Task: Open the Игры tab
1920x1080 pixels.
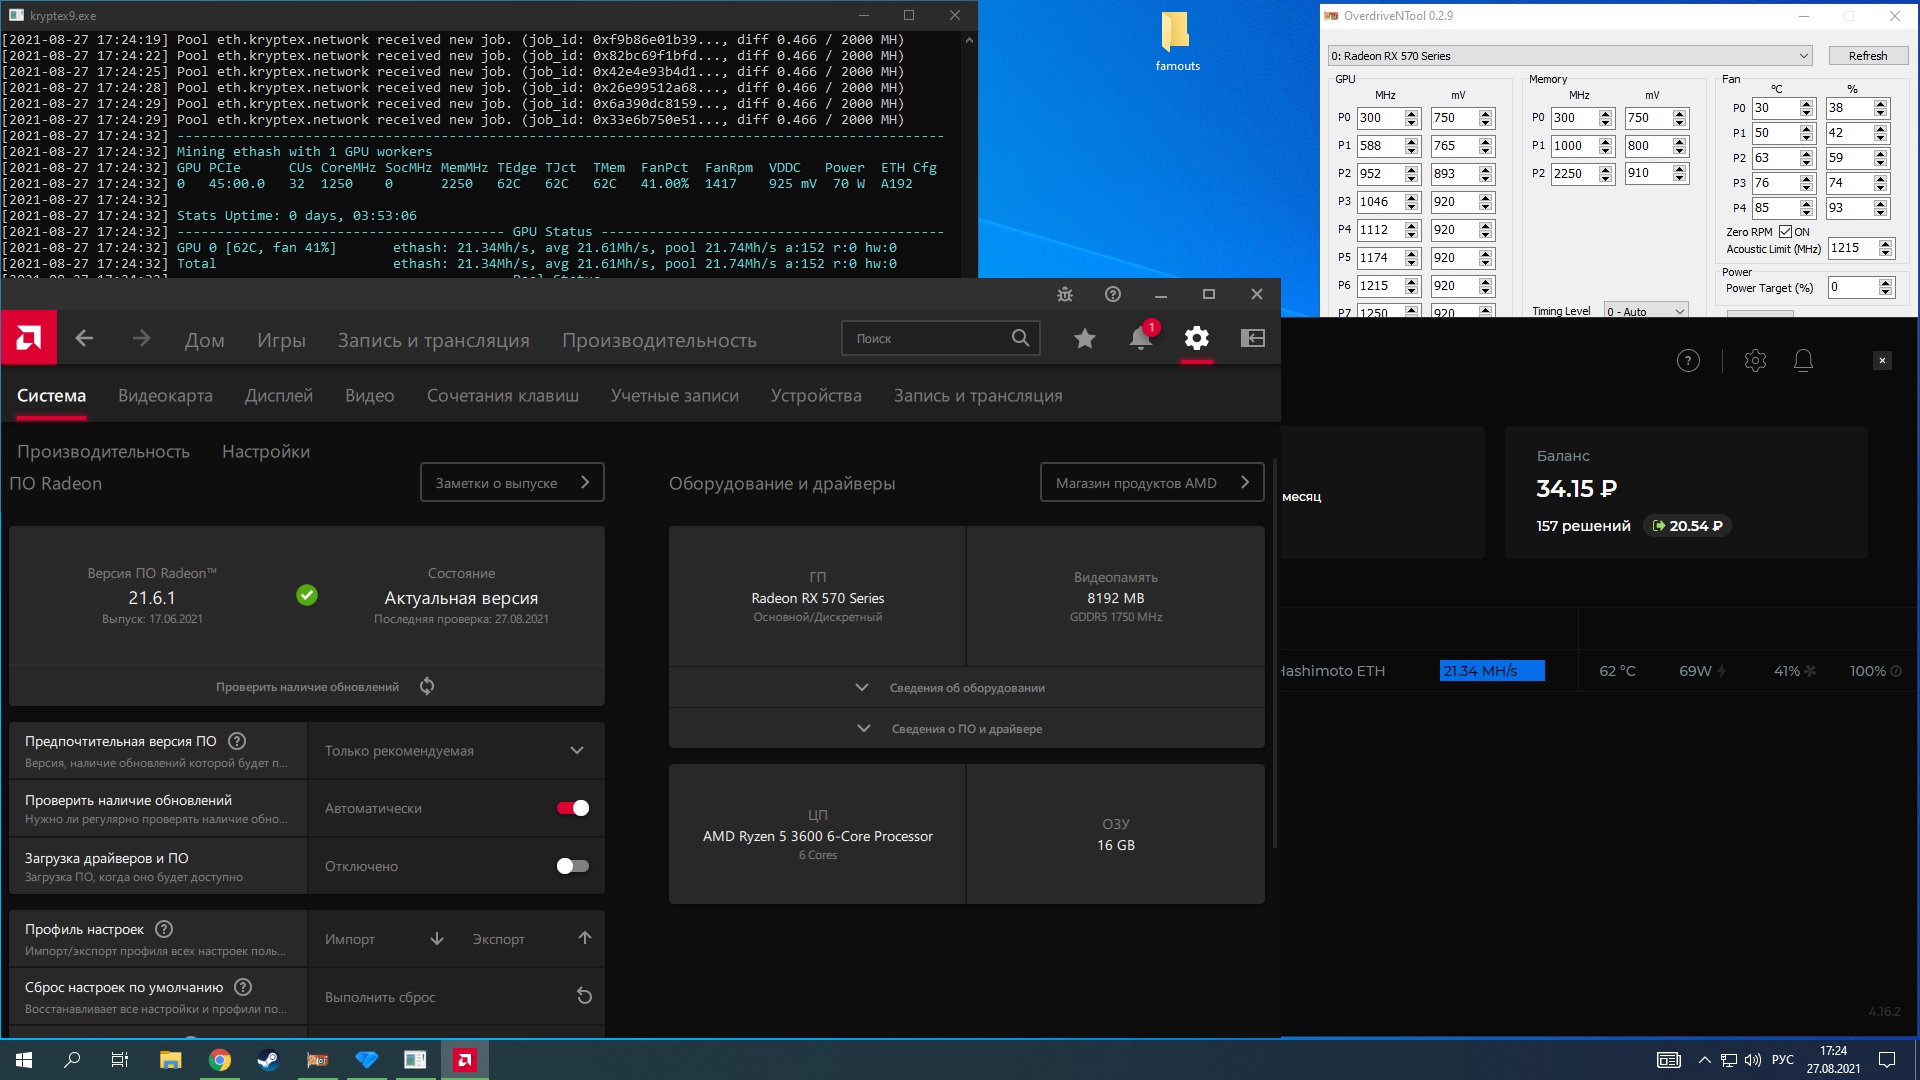Action: 281,340
